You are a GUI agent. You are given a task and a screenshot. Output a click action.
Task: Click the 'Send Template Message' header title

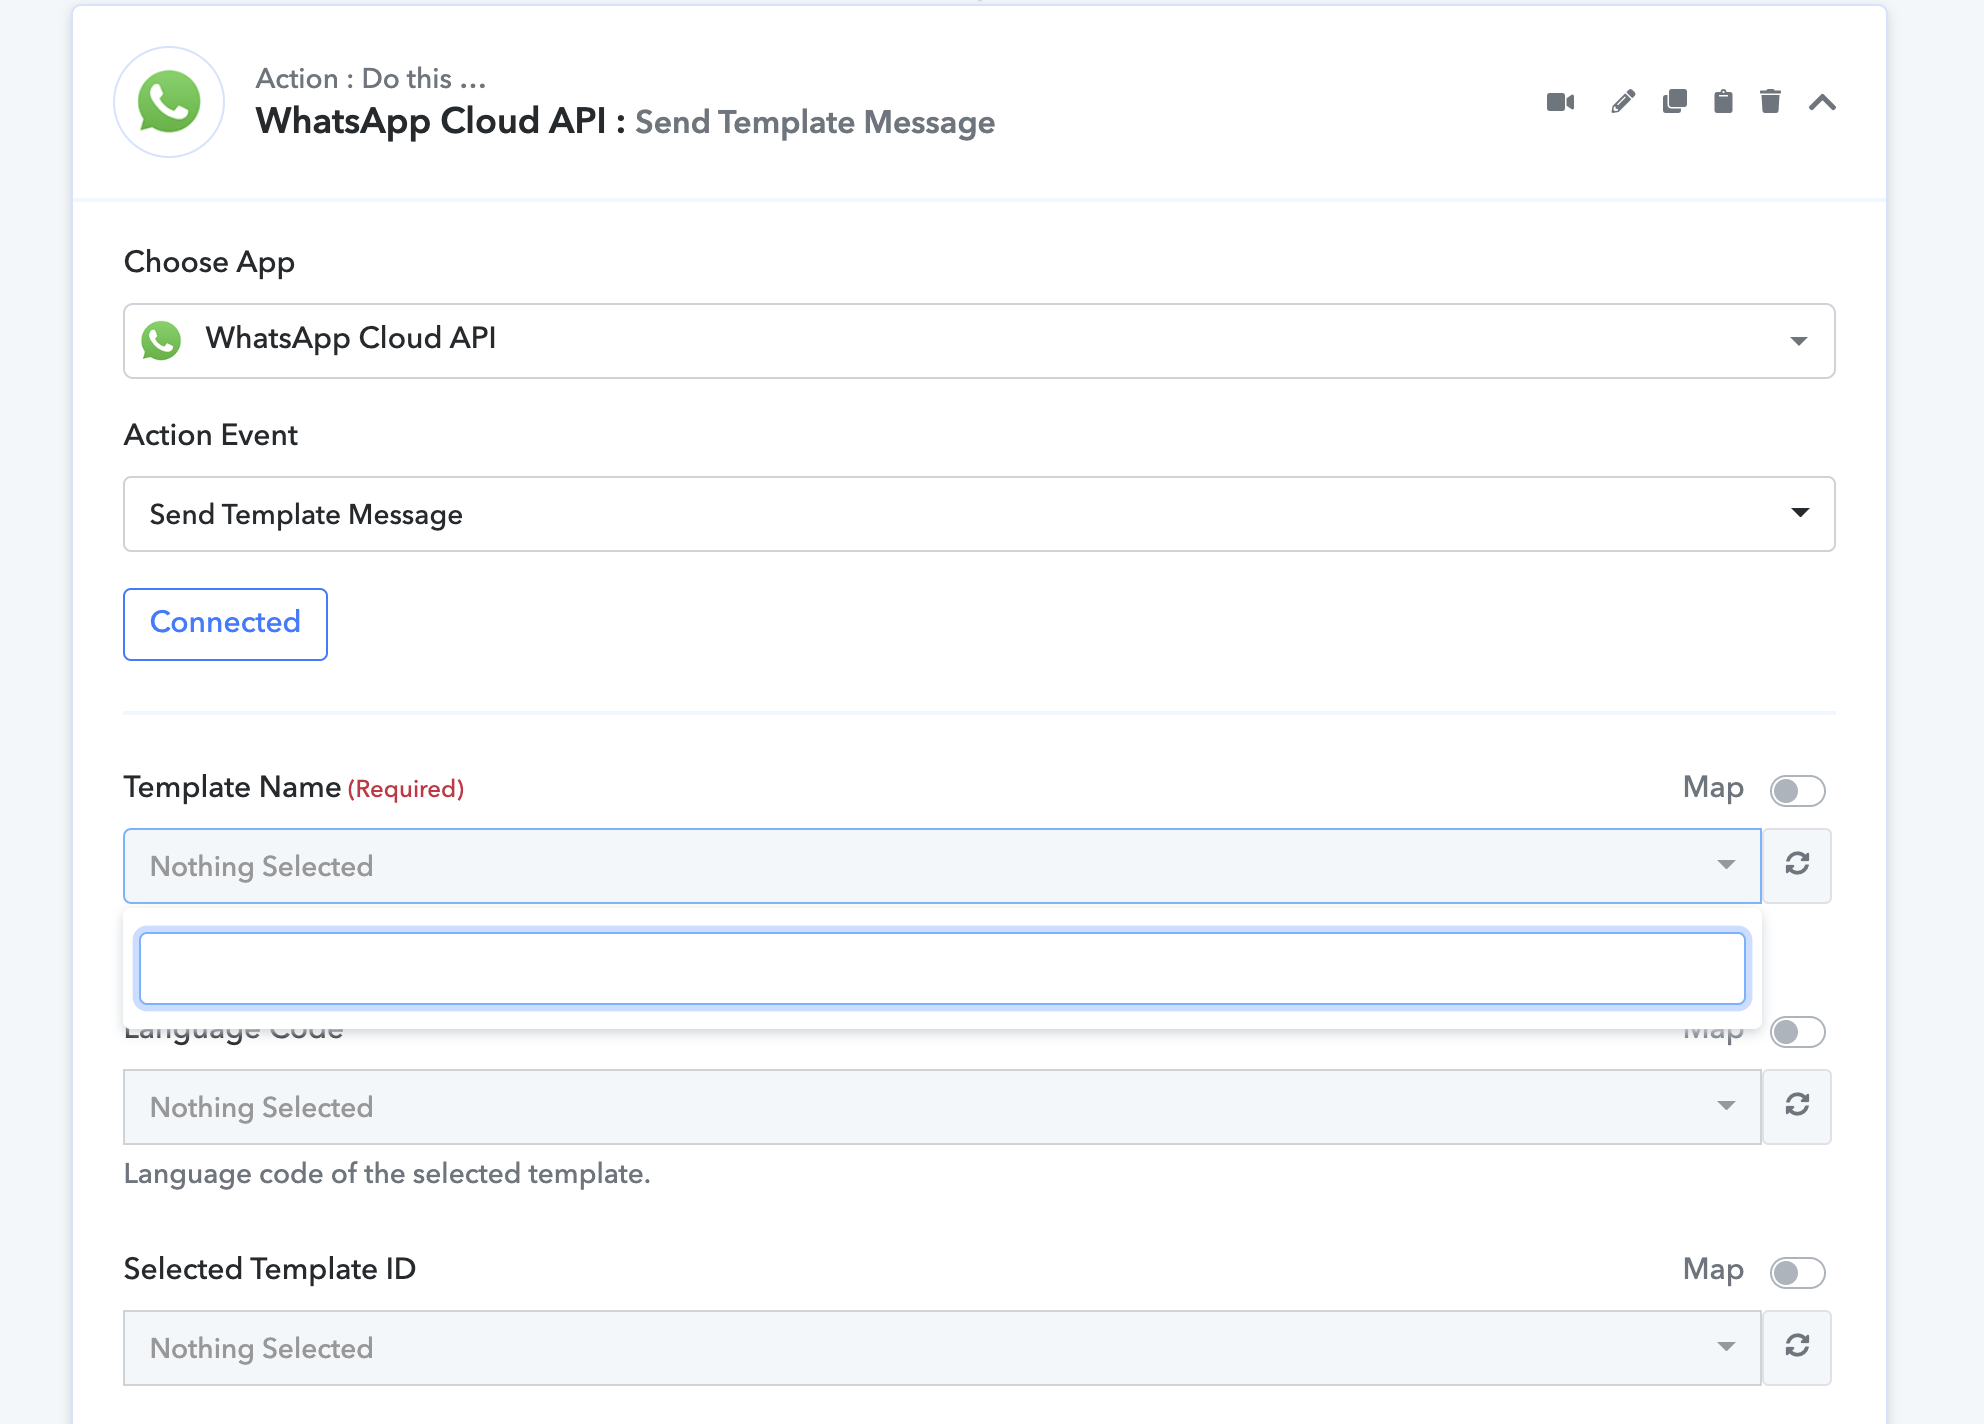815,122
